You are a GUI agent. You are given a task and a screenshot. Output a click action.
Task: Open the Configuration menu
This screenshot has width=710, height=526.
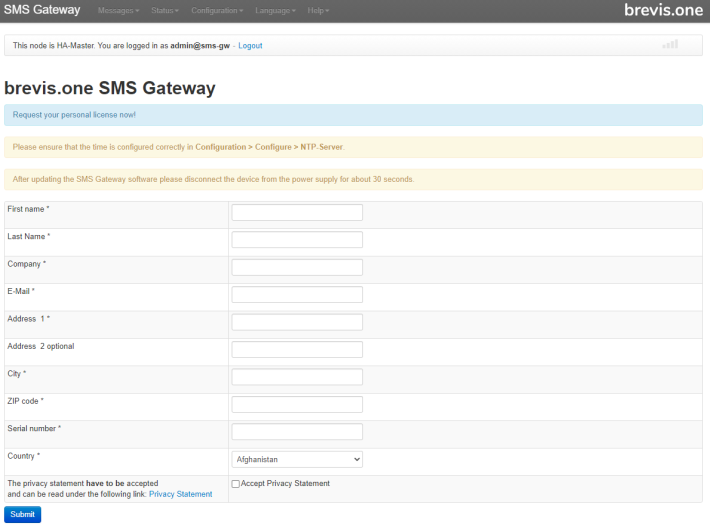pos(217,10)
